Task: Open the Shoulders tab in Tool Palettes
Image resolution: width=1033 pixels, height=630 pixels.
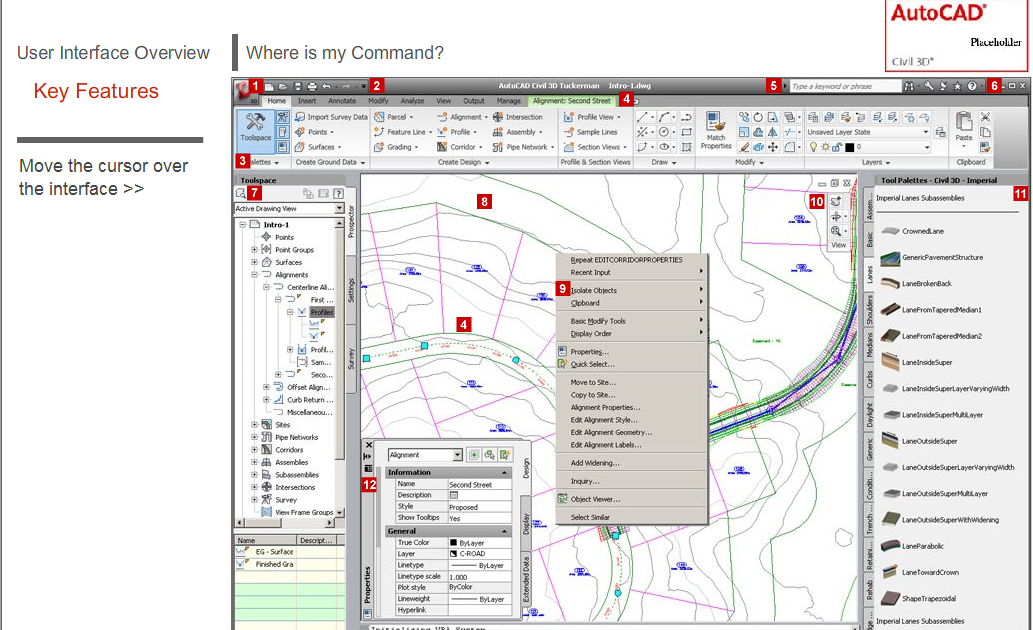Action: coord(869,310)
